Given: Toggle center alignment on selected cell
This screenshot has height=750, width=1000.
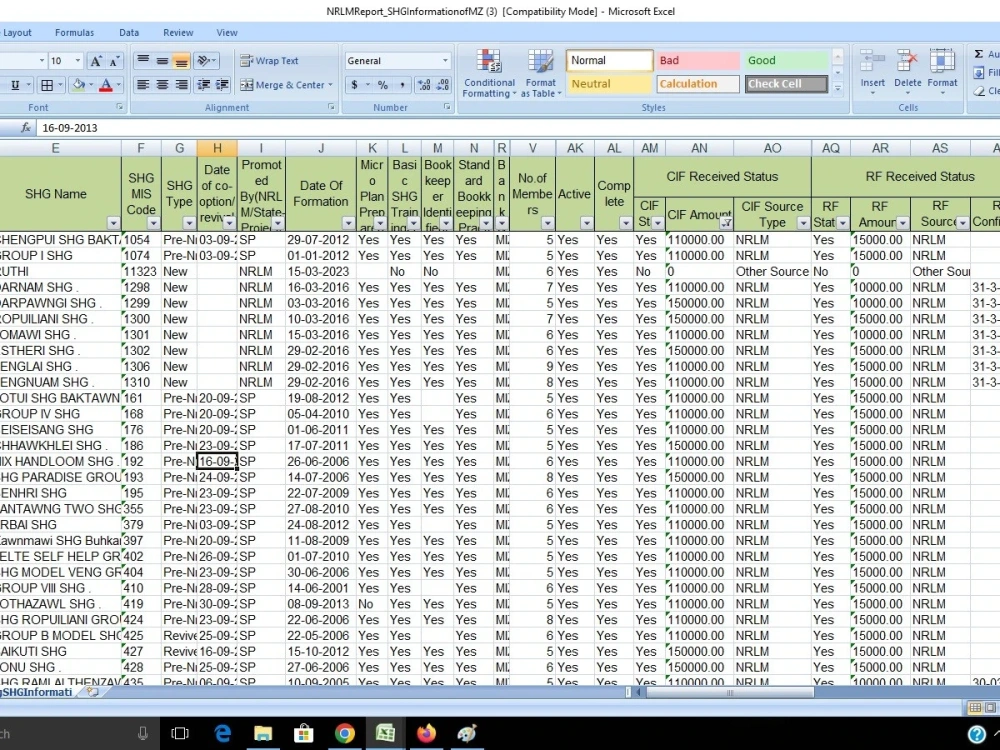Looking at the screenshot, I should (x=160, y=85).
